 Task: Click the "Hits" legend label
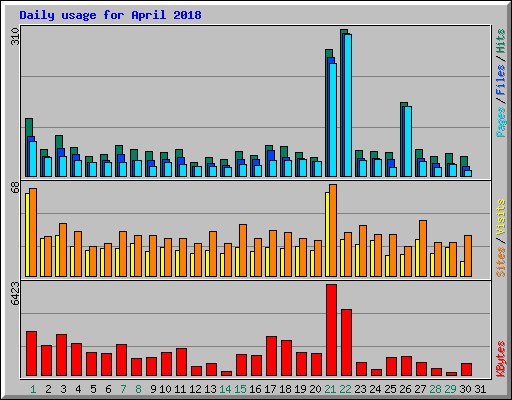501,41
